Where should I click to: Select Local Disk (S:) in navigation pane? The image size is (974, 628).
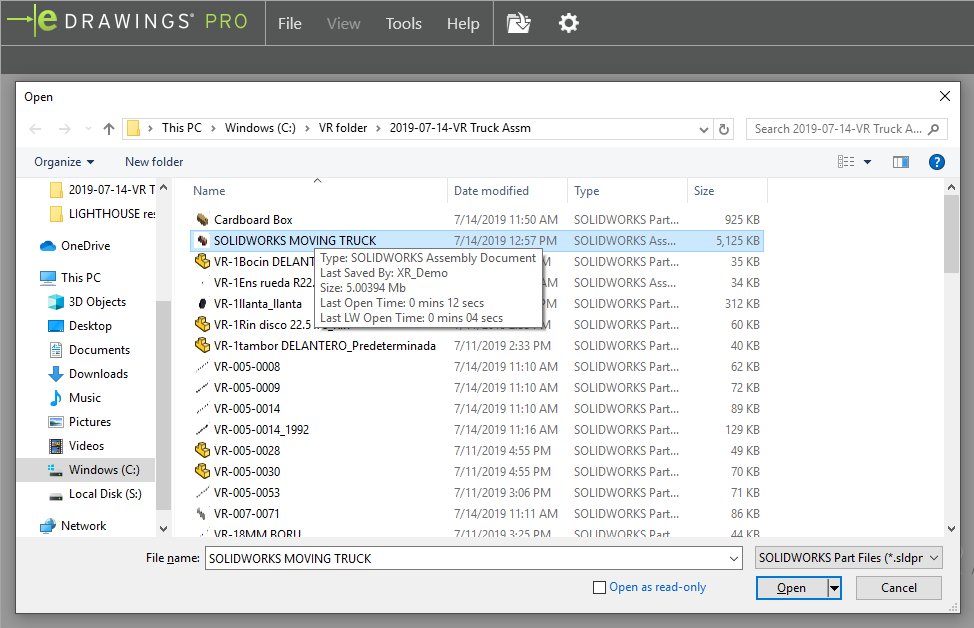tap(96, 494)
